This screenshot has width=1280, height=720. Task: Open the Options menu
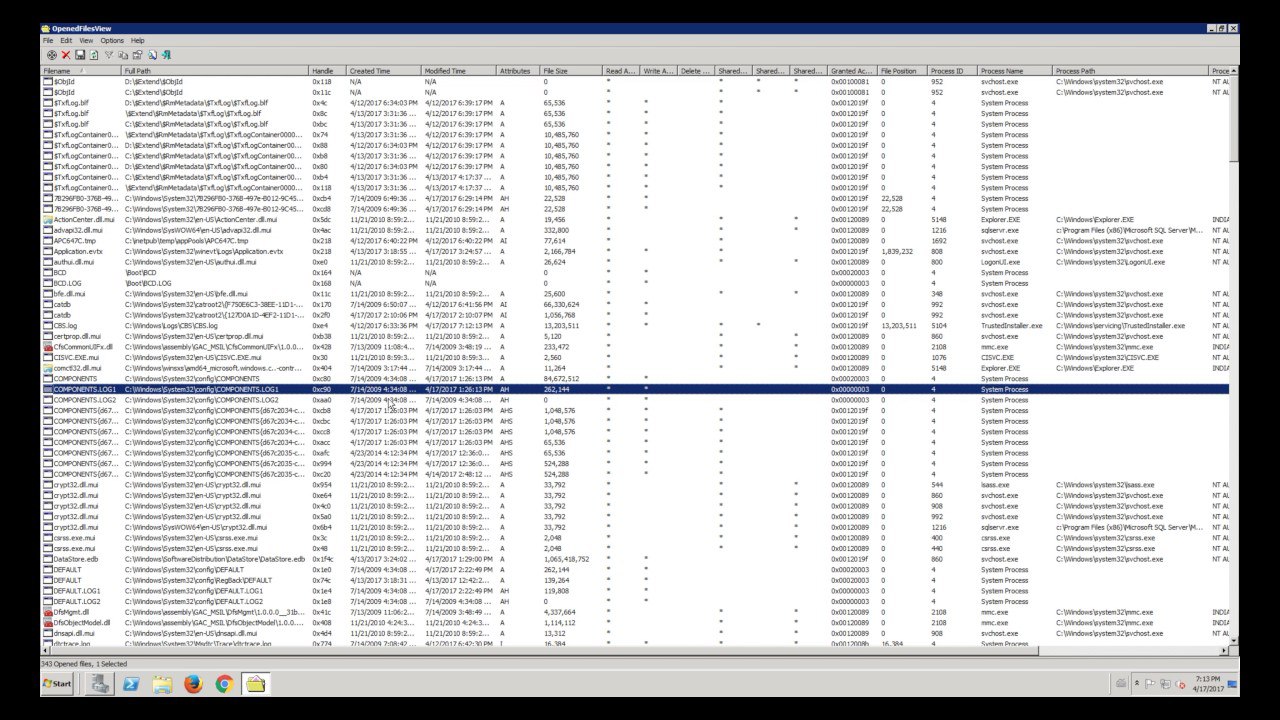pos(112,40)
